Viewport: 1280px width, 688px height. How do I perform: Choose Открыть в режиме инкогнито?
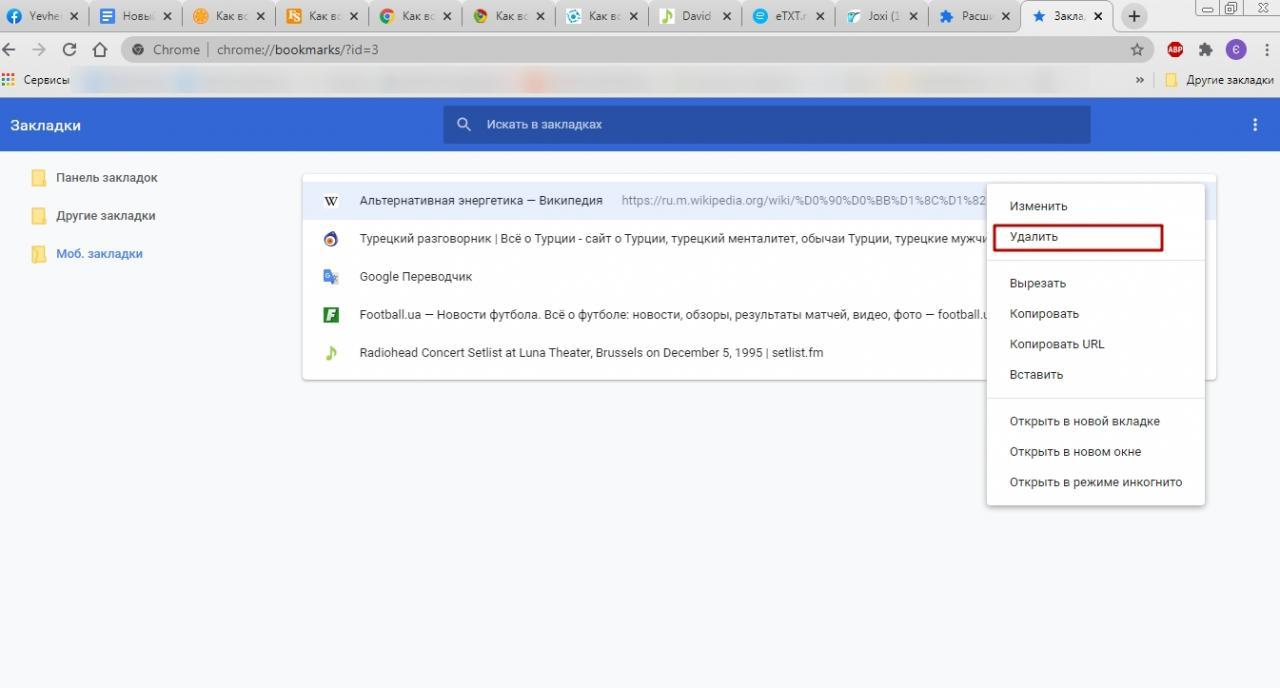pos(1095,482)
